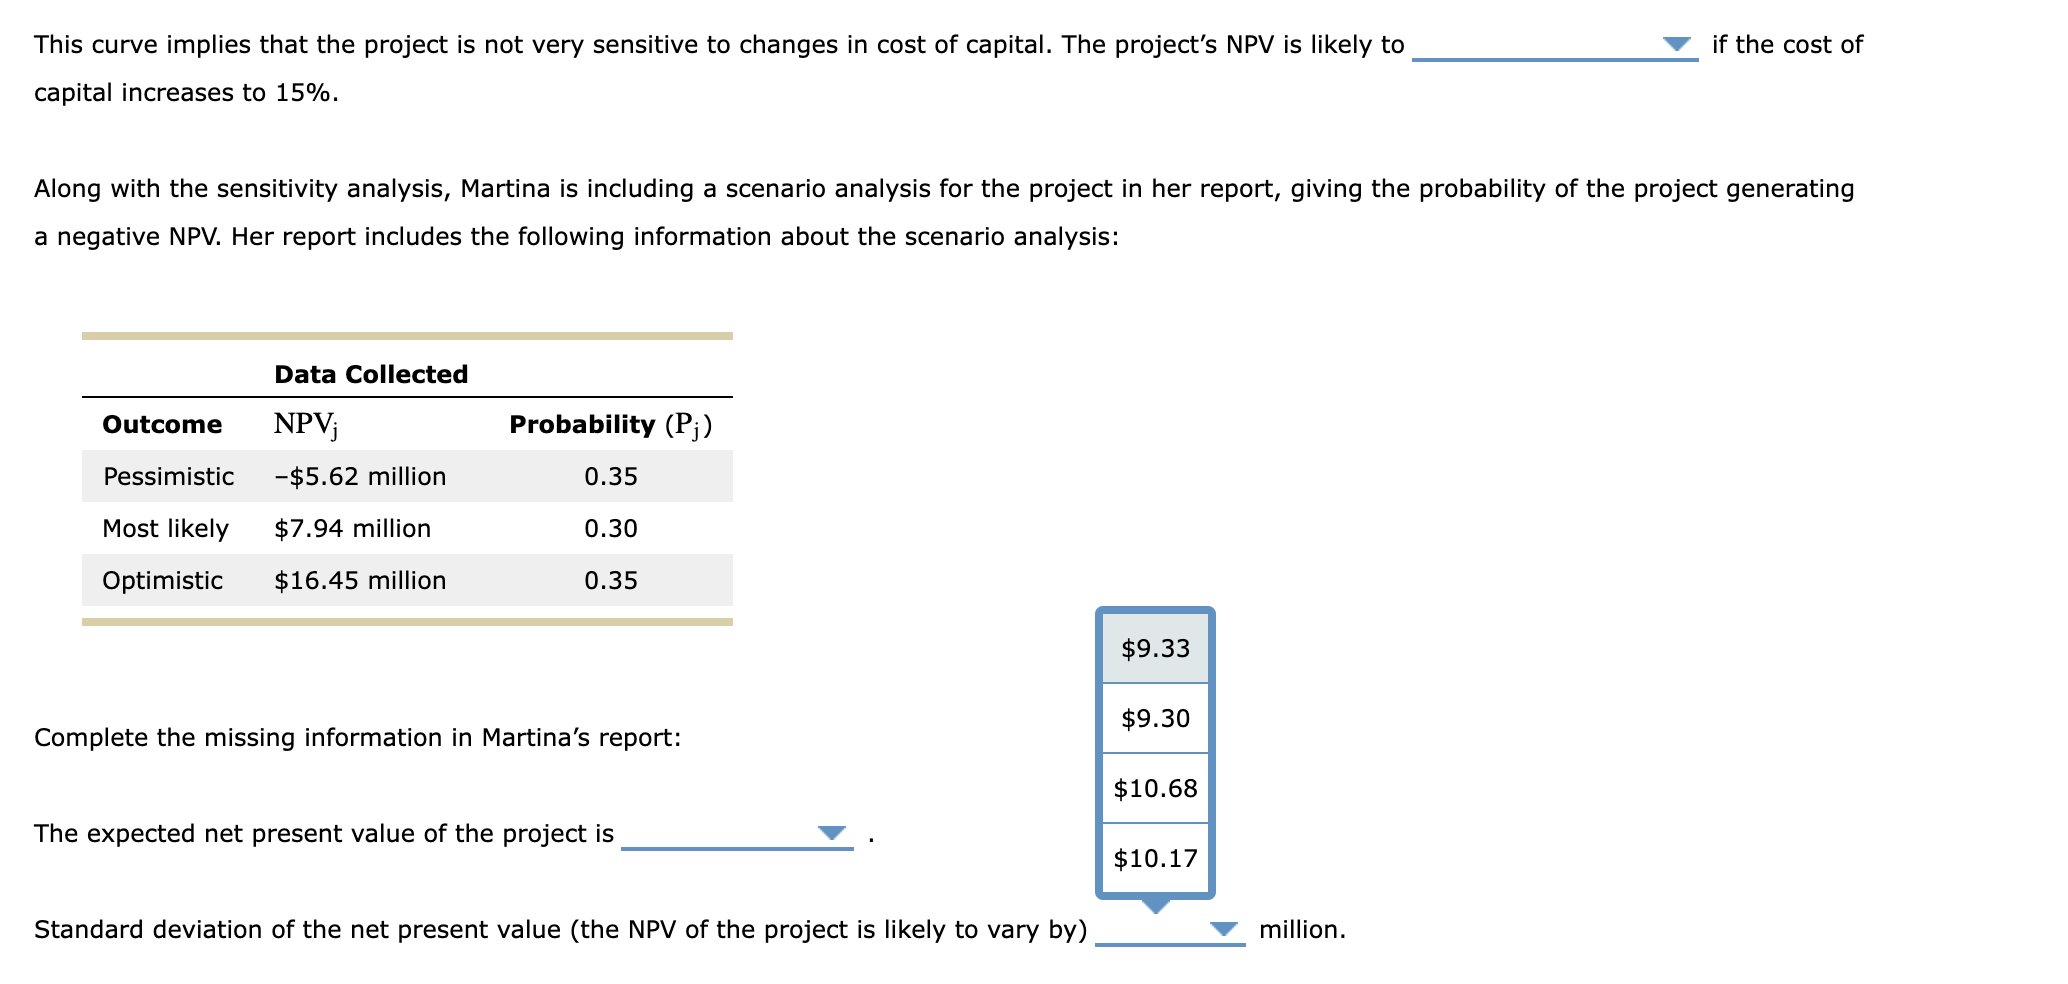Select the Optimistic probability 0.35 cell
This screenshot has width=2068, height=984.
[609, 580]
